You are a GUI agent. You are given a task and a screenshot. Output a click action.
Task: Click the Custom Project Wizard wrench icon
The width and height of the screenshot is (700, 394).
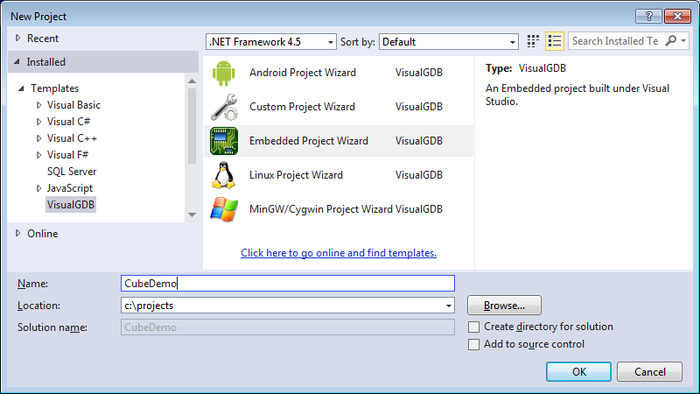[x=224, y=107]
